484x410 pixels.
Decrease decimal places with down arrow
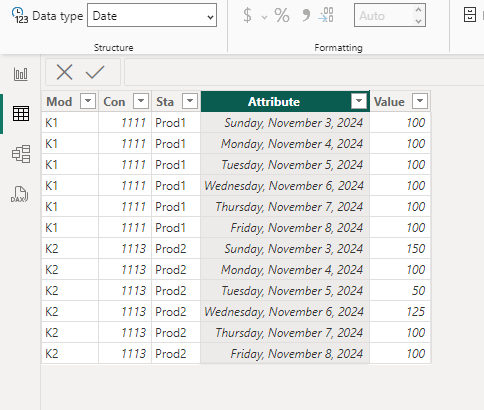point(418,21)
